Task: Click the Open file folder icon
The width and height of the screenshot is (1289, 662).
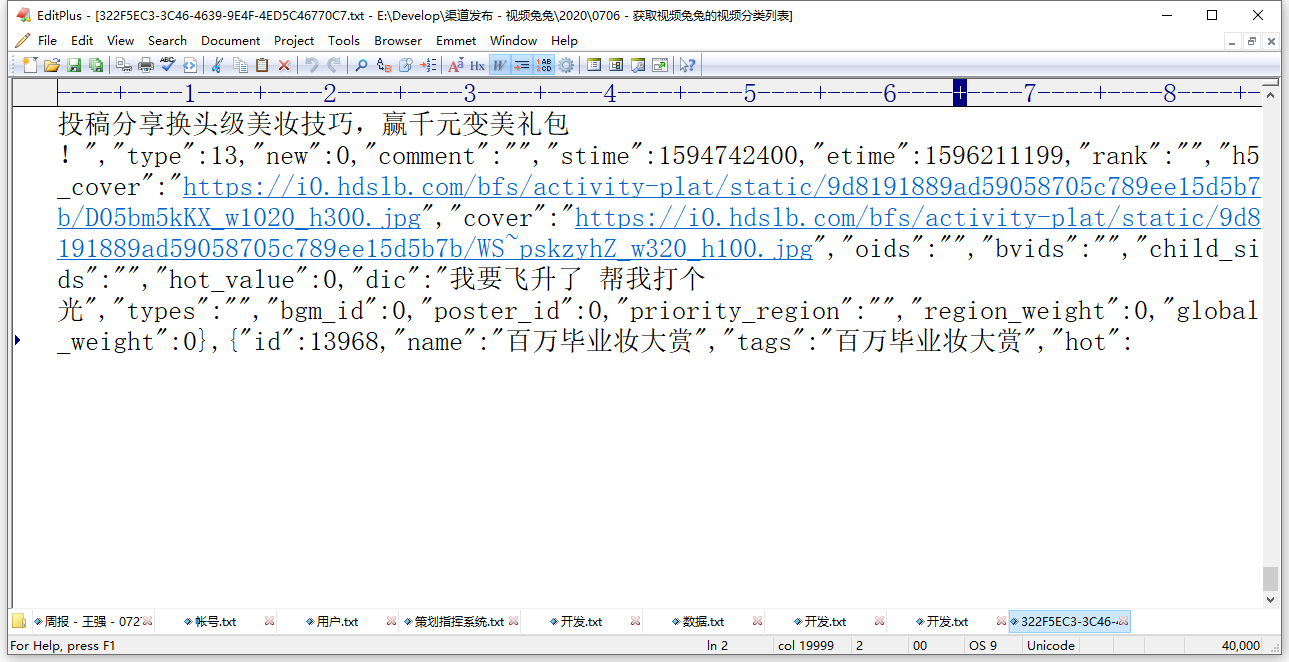Action: [x=52, y=65]
